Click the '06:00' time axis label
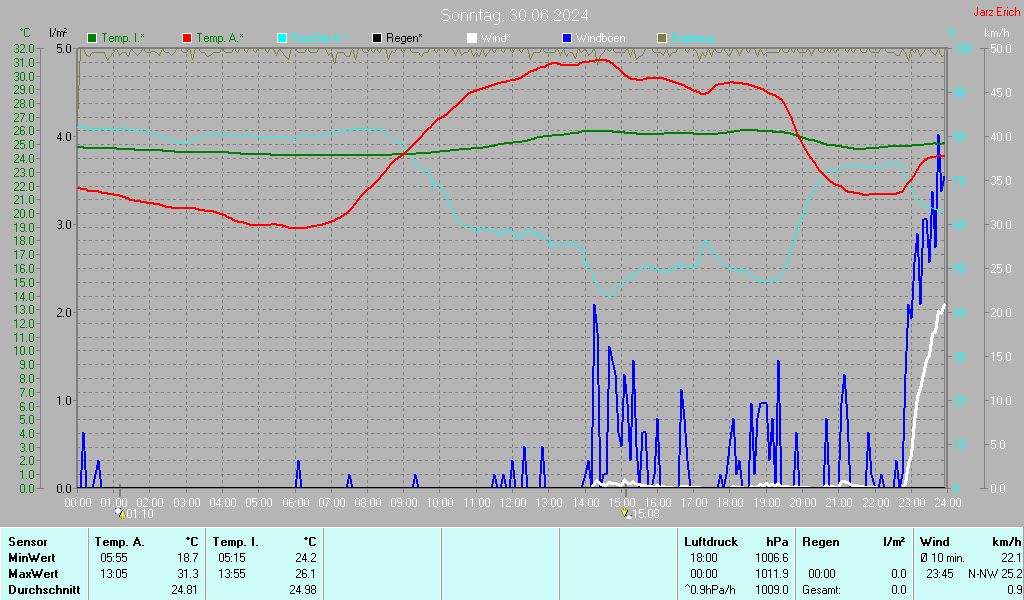 (295, 503)
